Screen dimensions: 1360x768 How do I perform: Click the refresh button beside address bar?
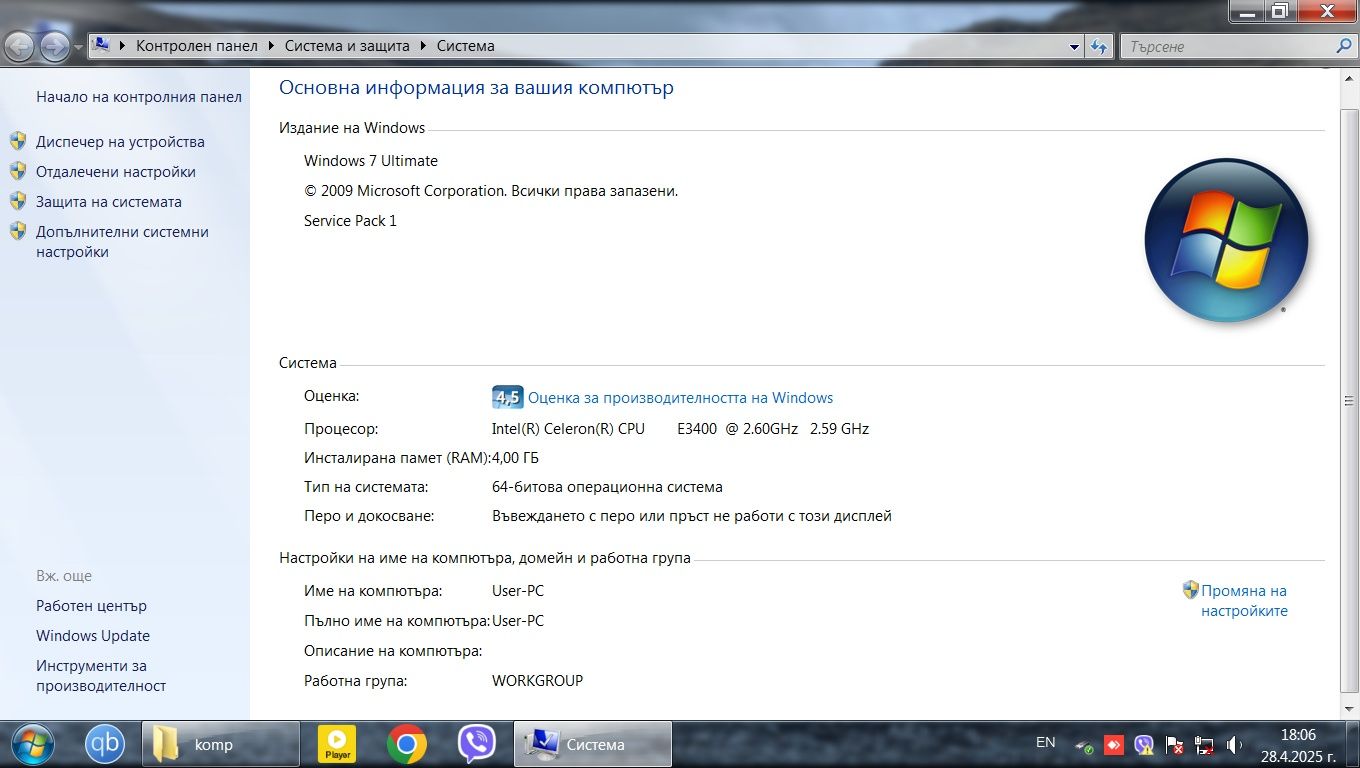coord(1099,46)
